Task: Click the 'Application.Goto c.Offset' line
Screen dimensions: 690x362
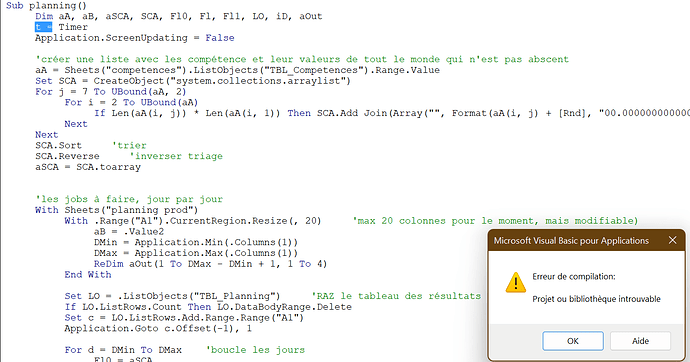Action: click(x=158, y=329)
